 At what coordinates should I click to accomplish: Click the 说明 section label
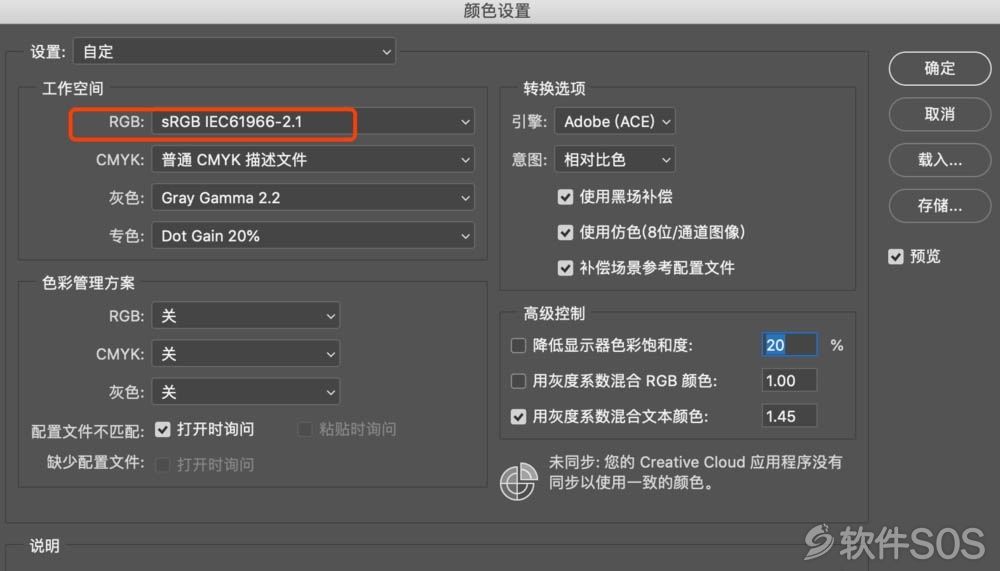pyautogui.click(x=45, y=545)
